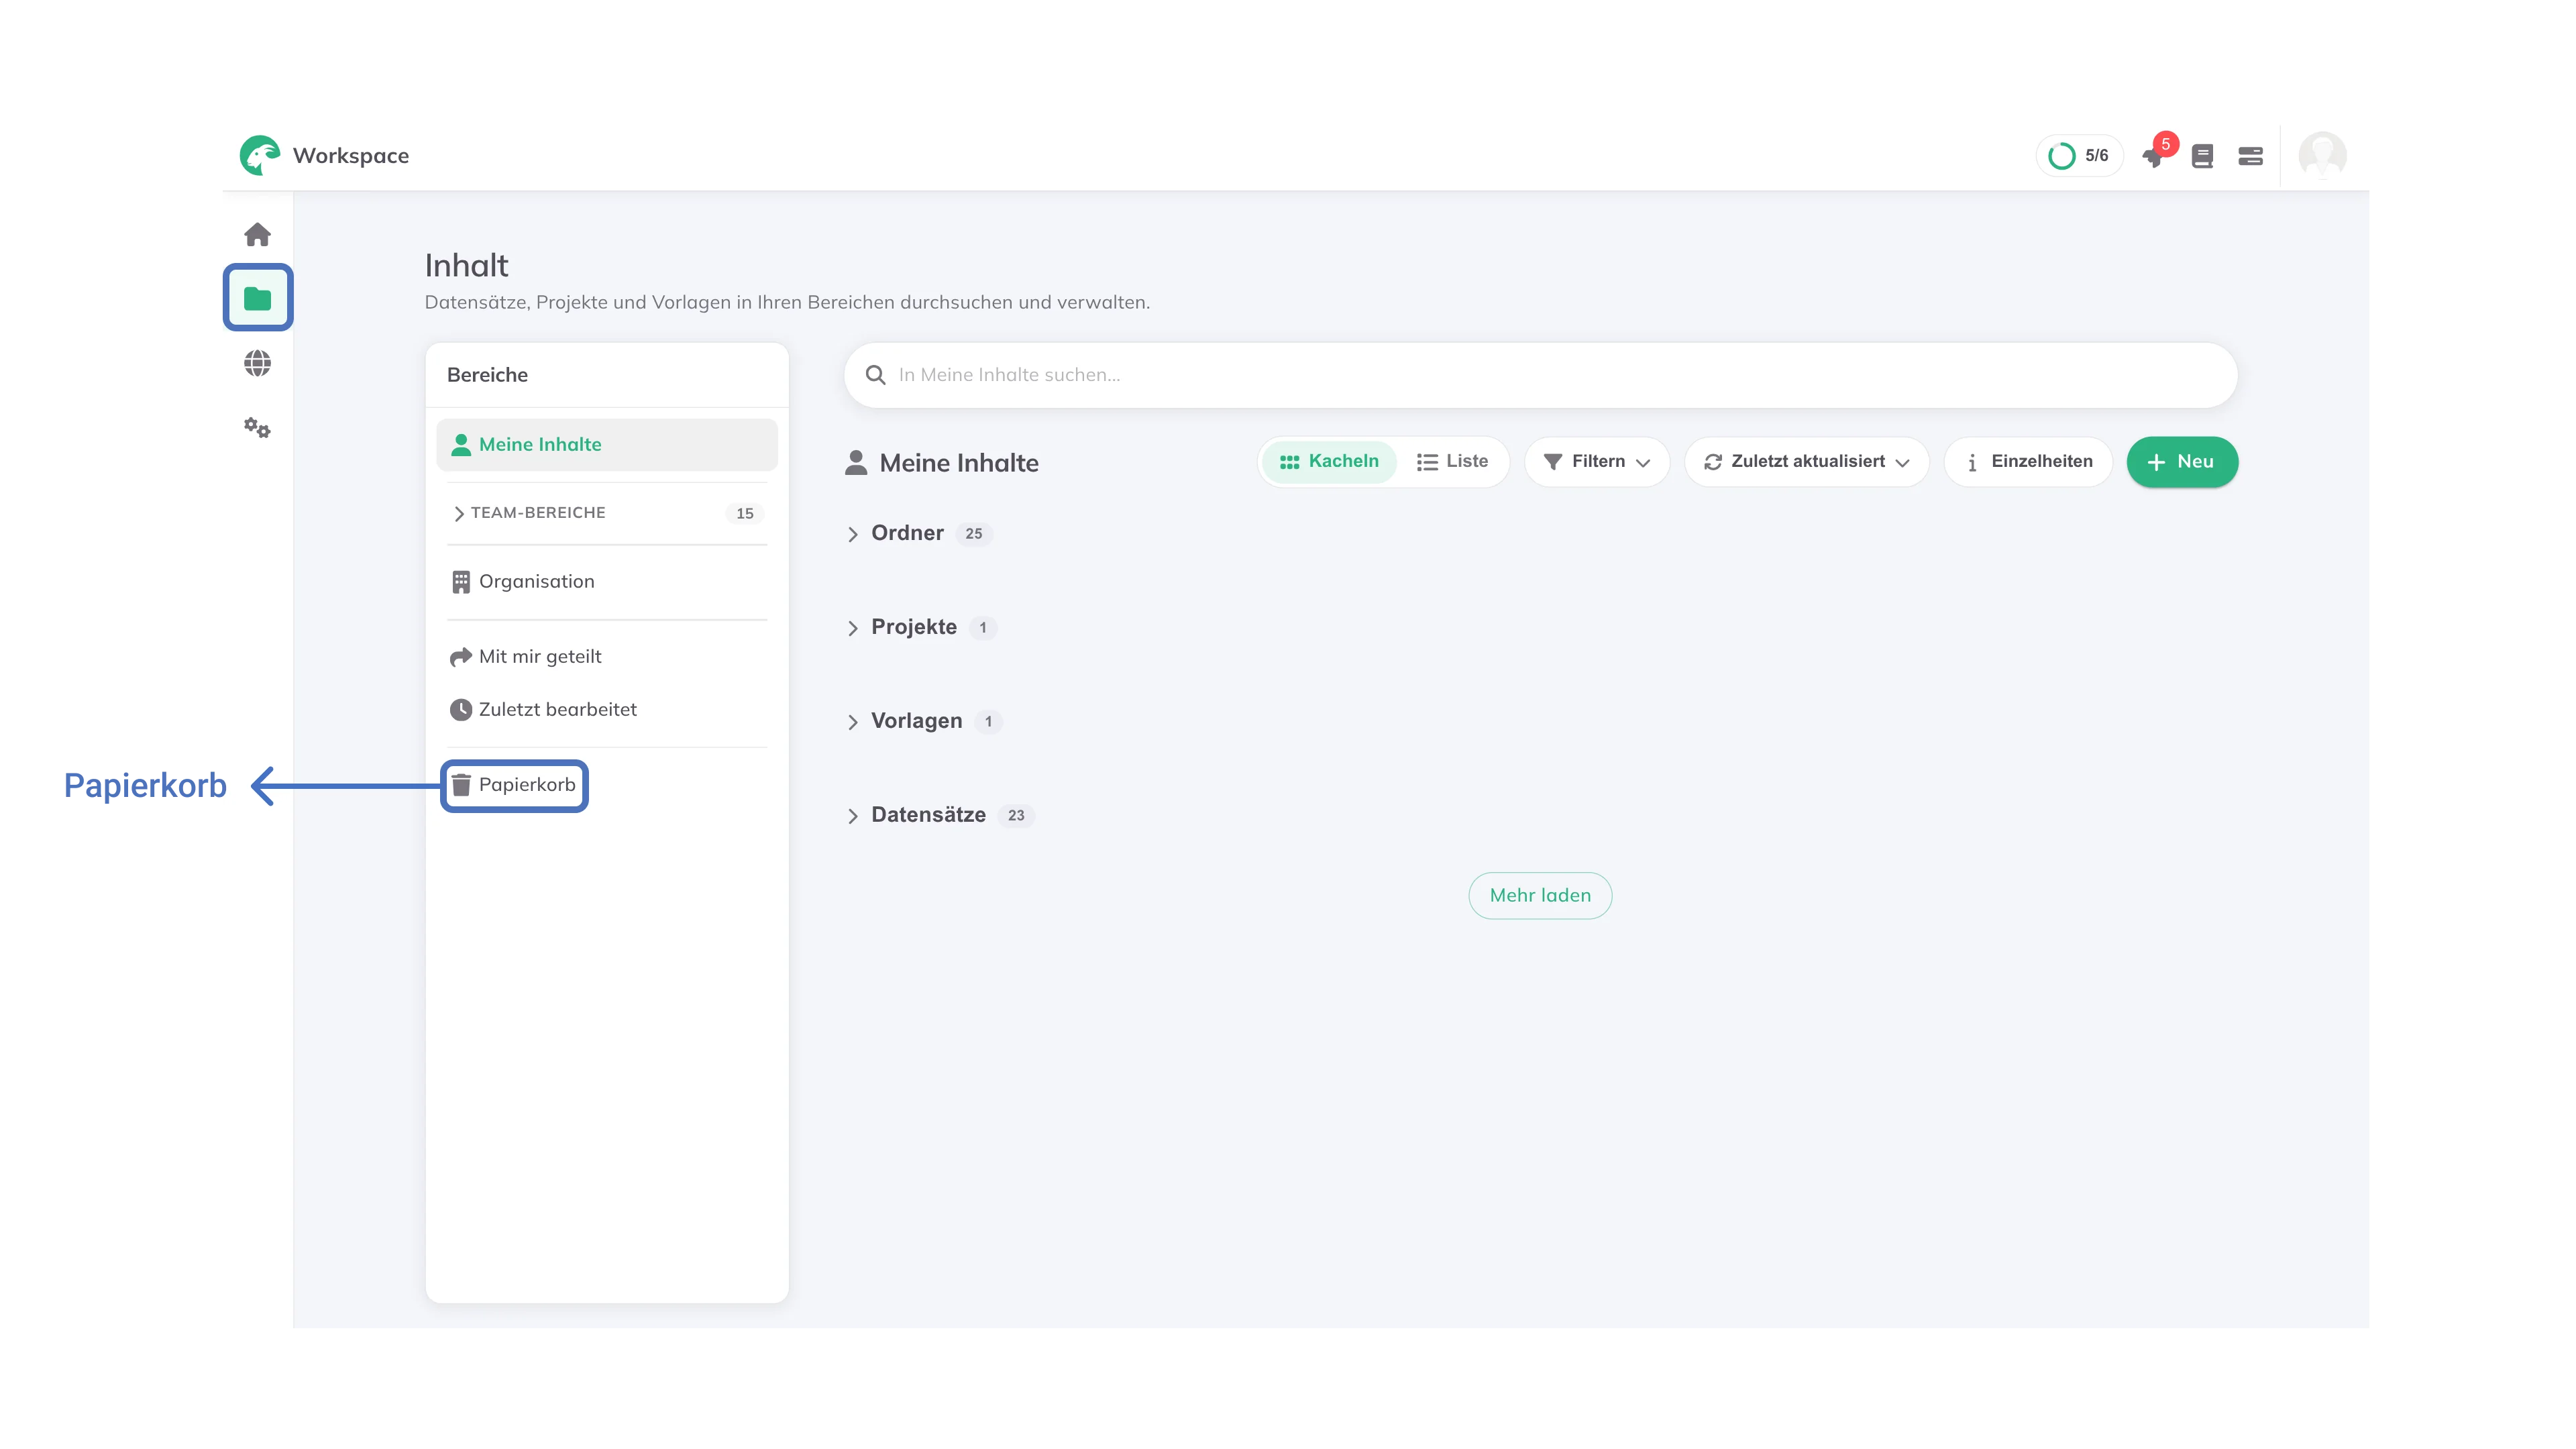
Task: Open the Home icon in the sidebar
Action: pos(257,234)
